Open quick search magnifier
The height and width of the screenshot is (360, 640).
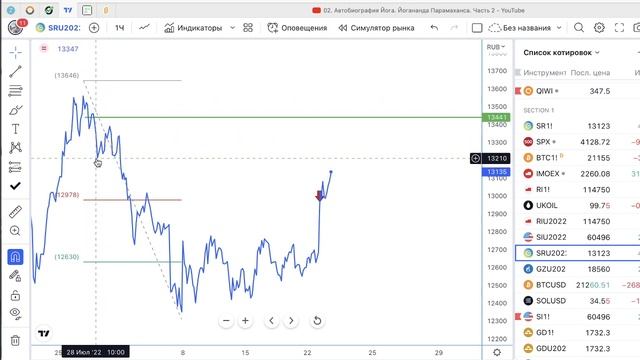(x=579, y=28)
